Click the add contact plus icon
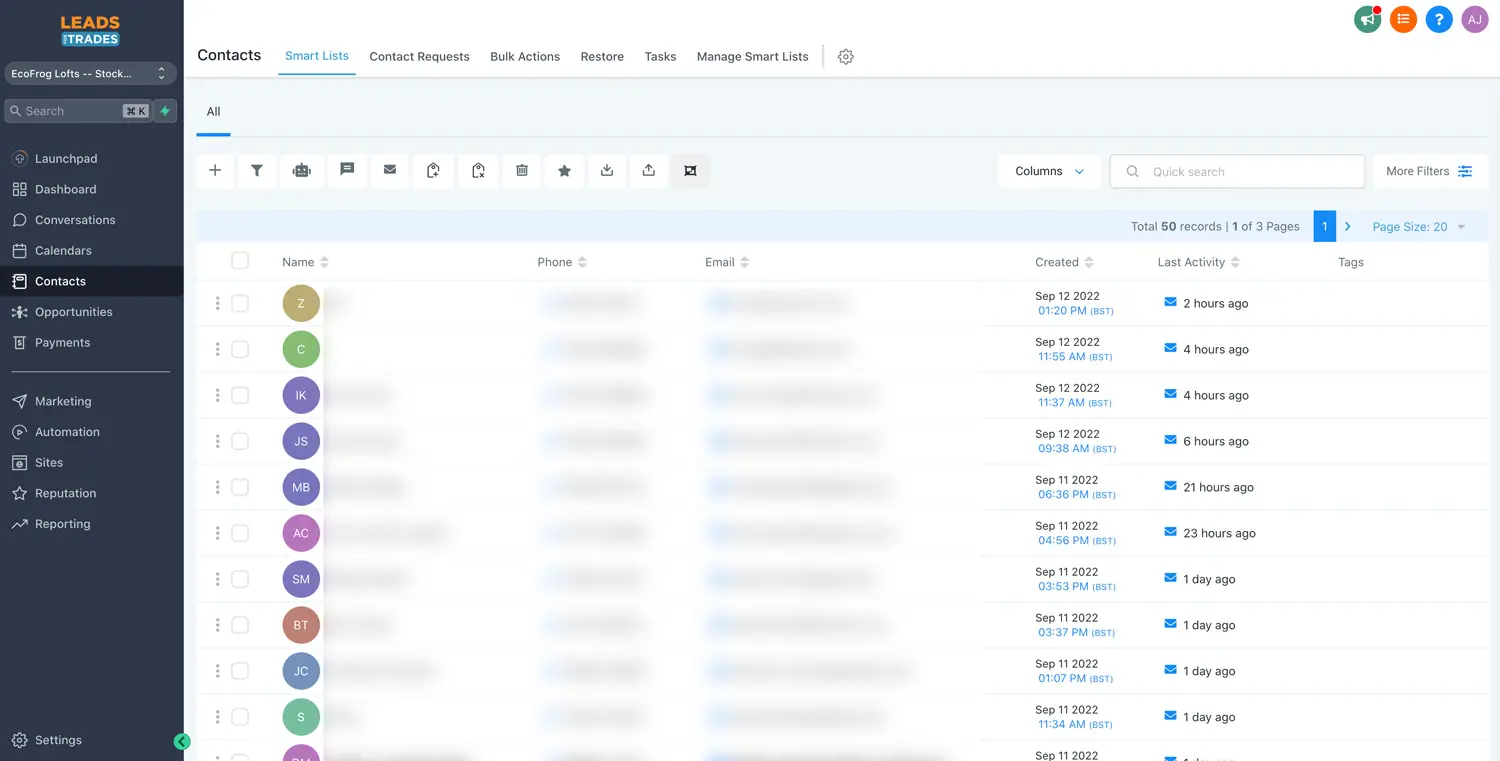Screen dimensions: 1500x761 point(215,171)
